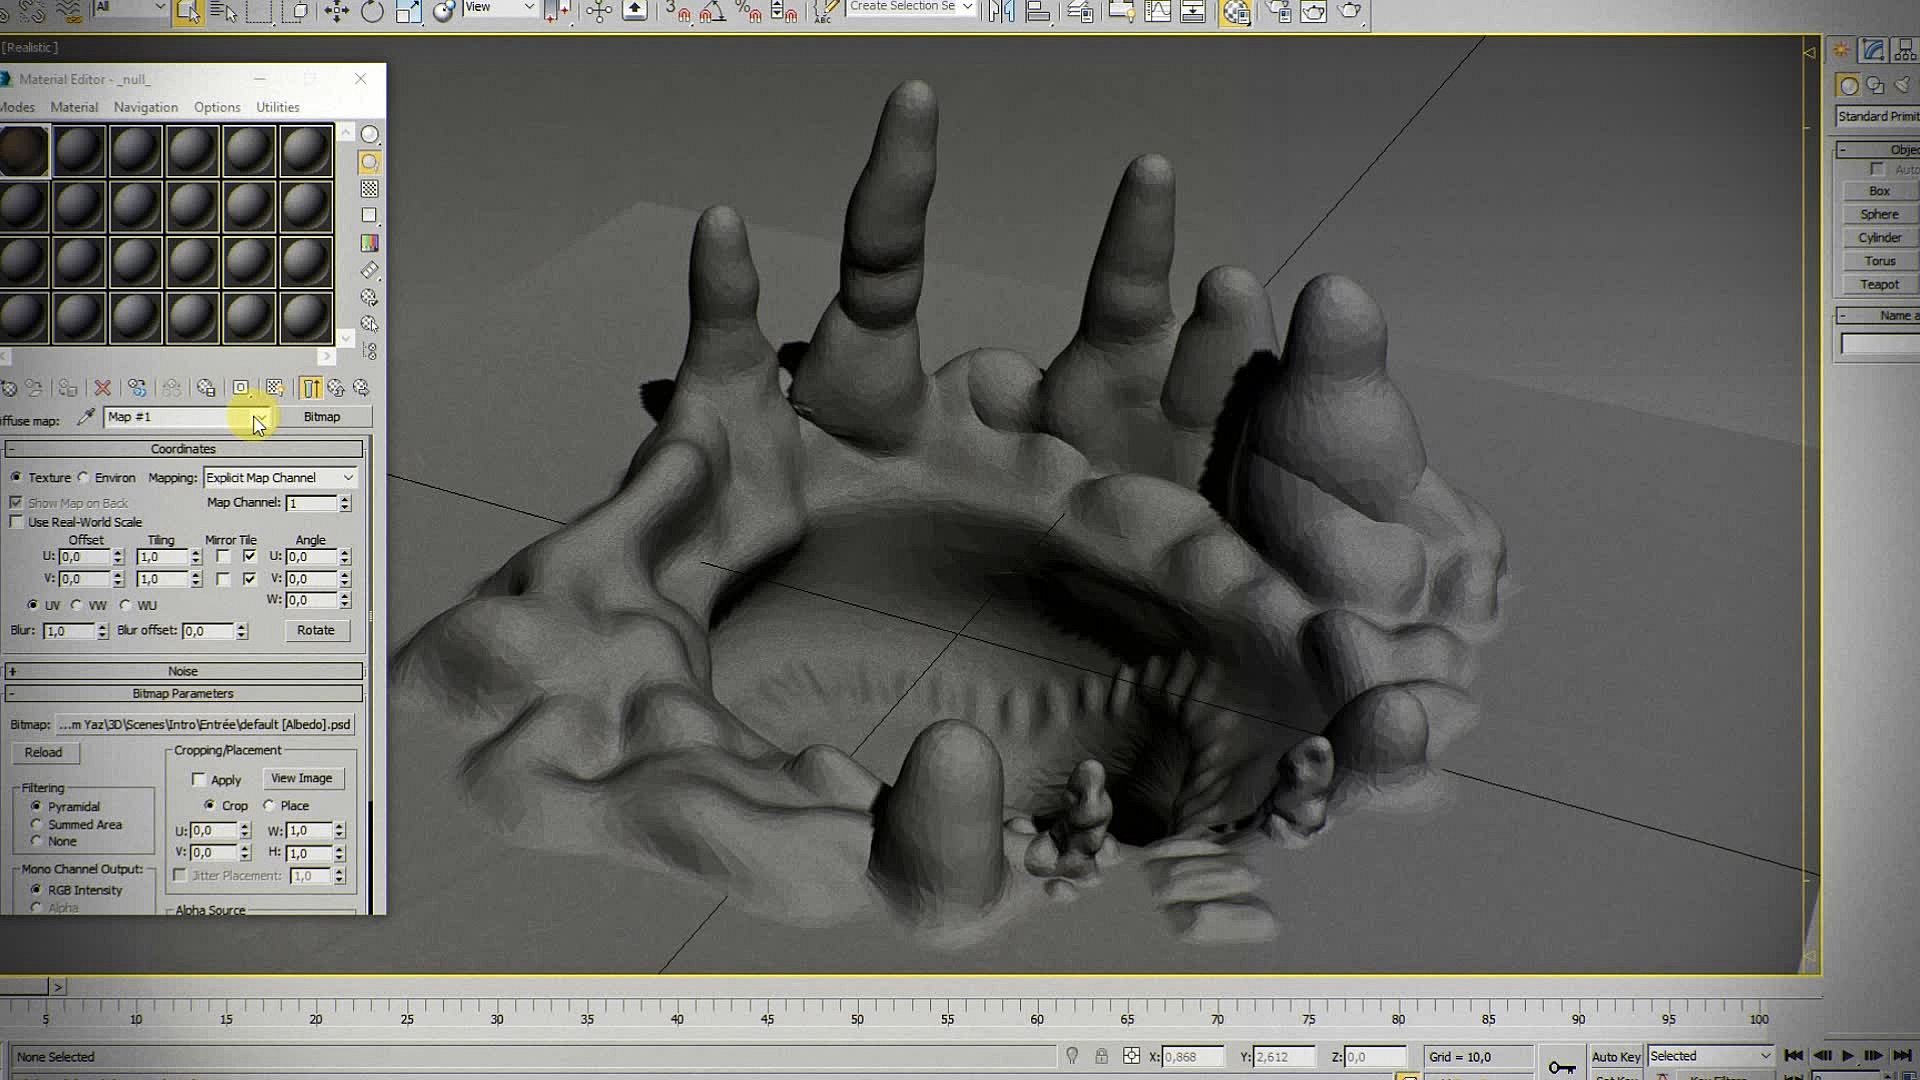The width and height of the screenshot is (1920, 1080).
Task: Select the first brown material sample slot
Action: tap(24, 151)
